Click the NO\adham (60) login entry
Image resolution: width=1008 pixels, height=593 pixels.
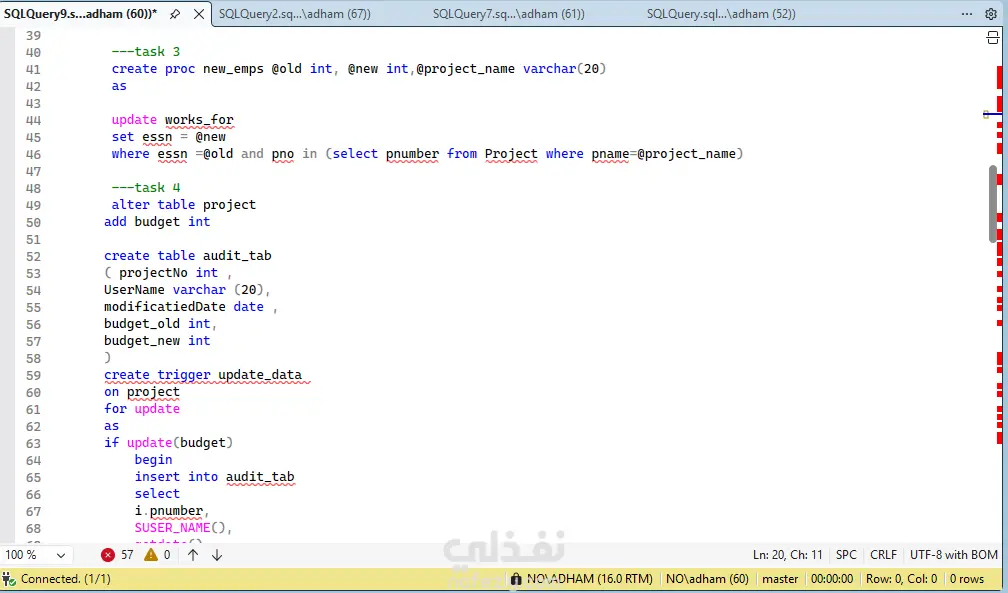click(x=707, y=579)
